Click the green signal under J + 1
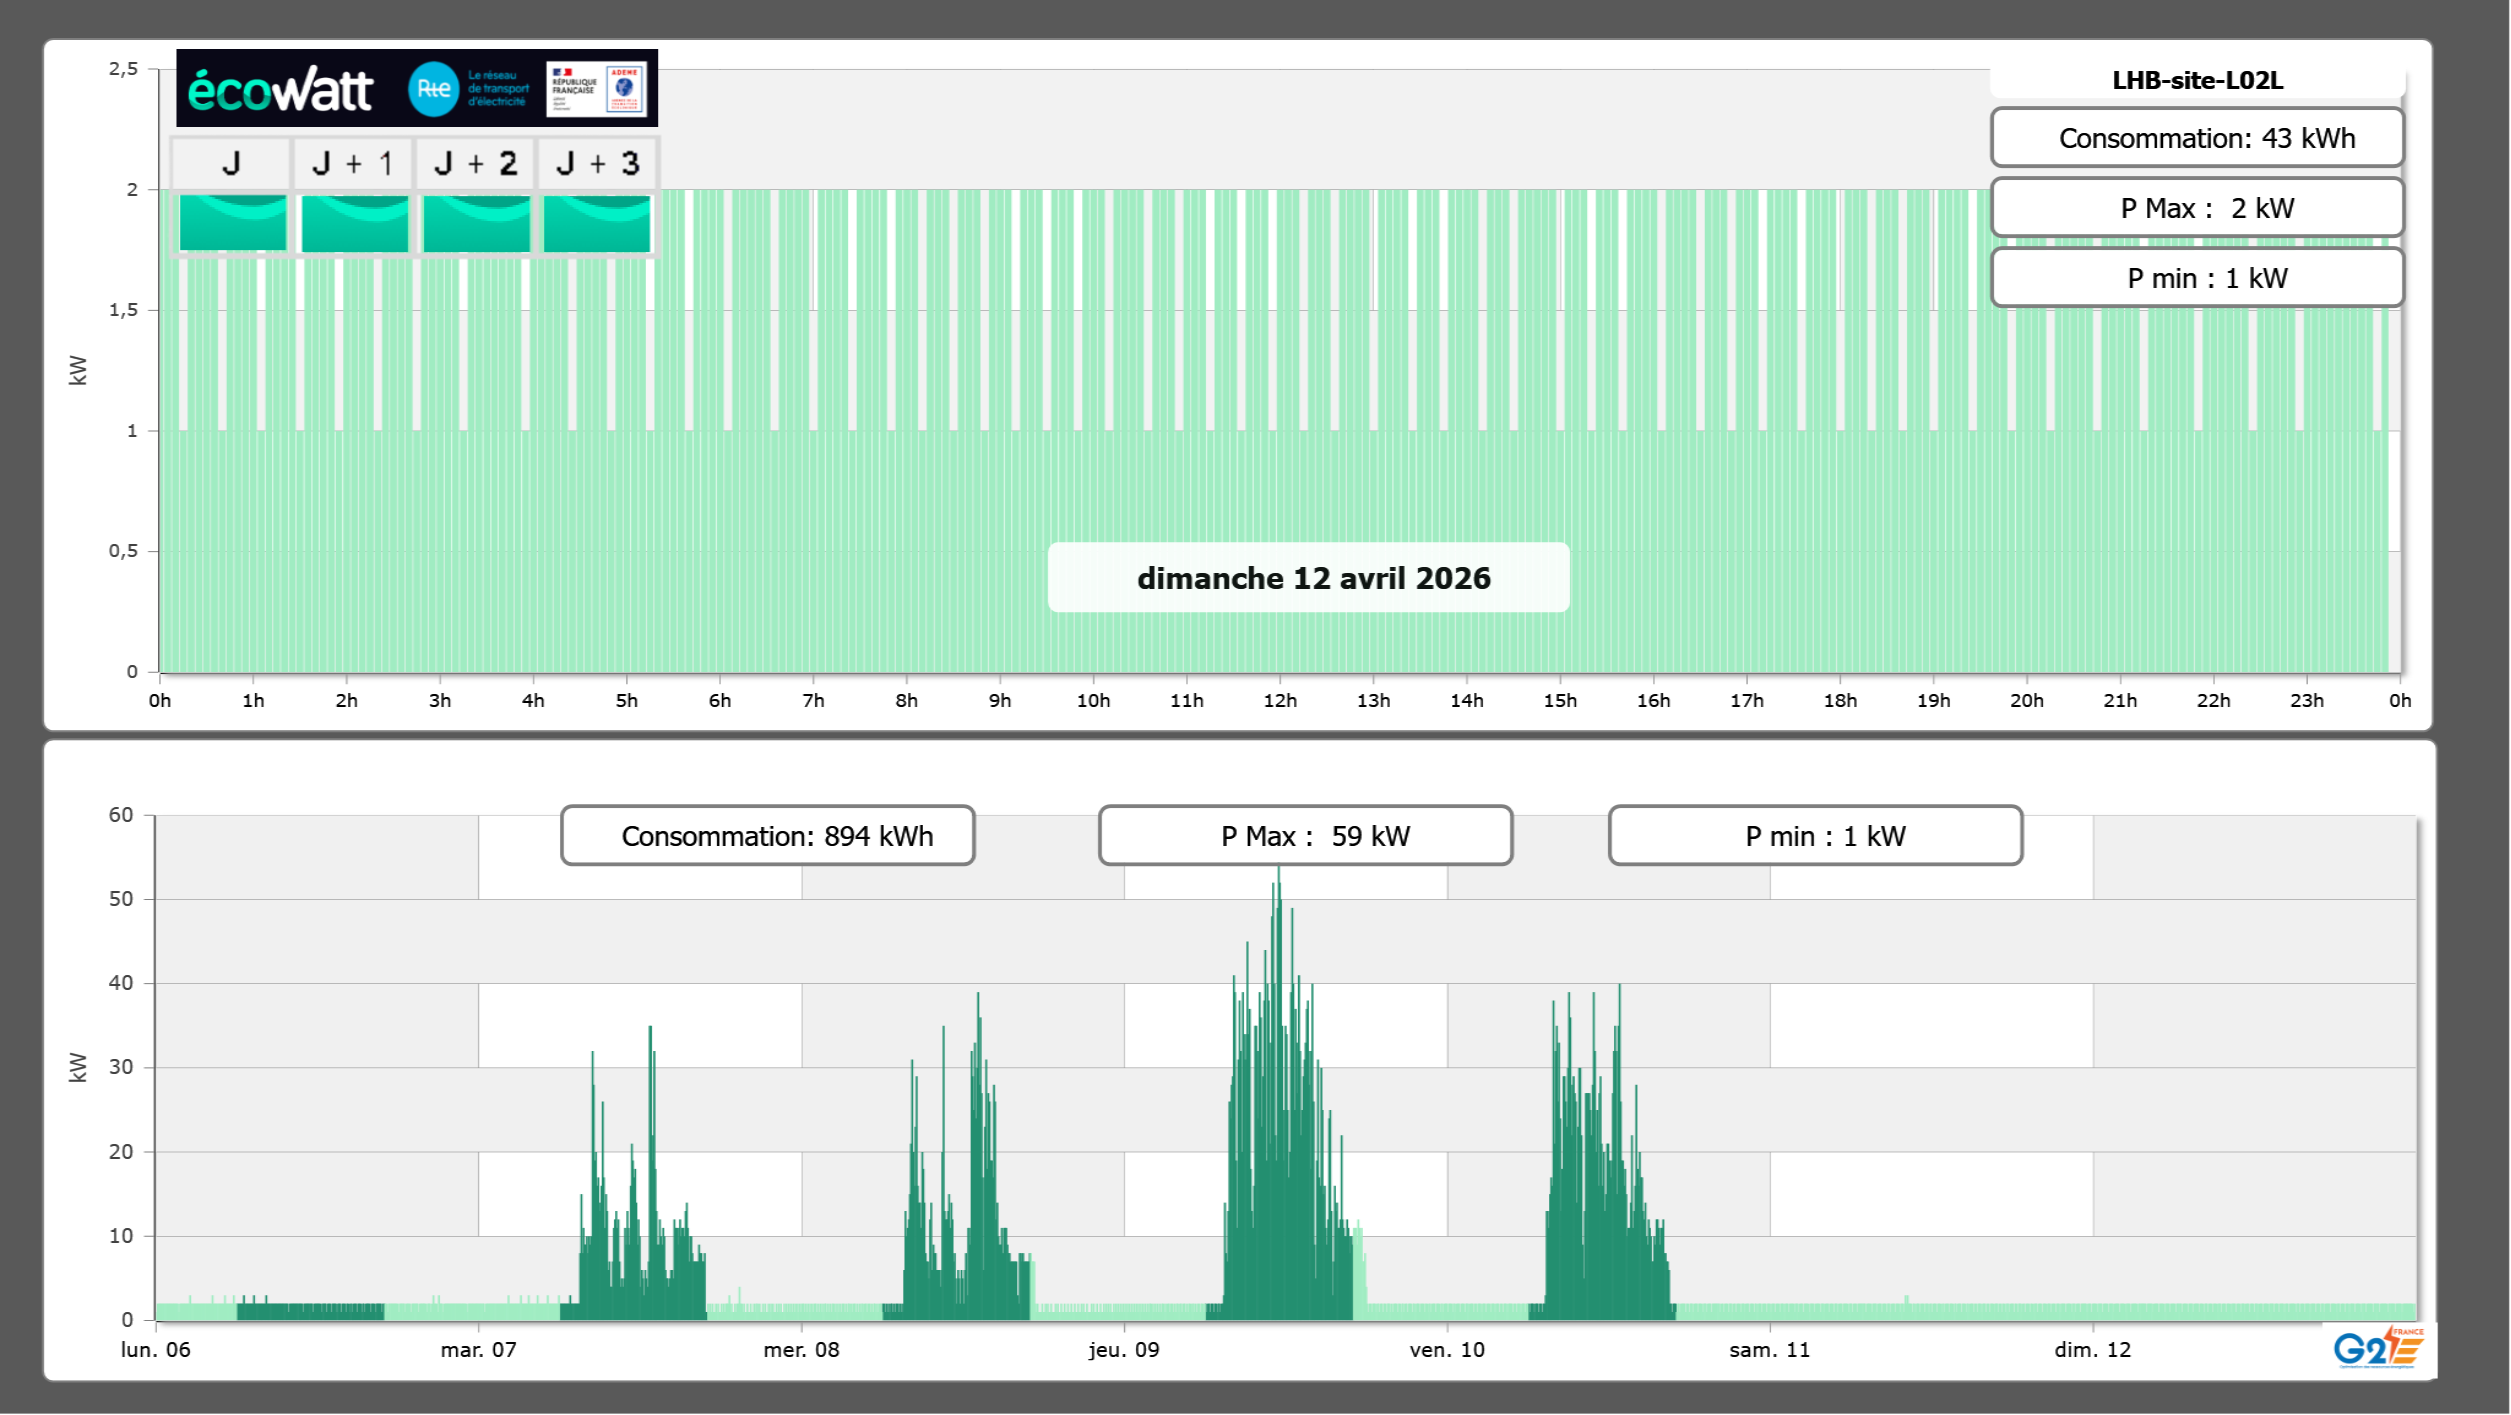The height and width of the screenshot is (1415, 2511). coord(355,223)
